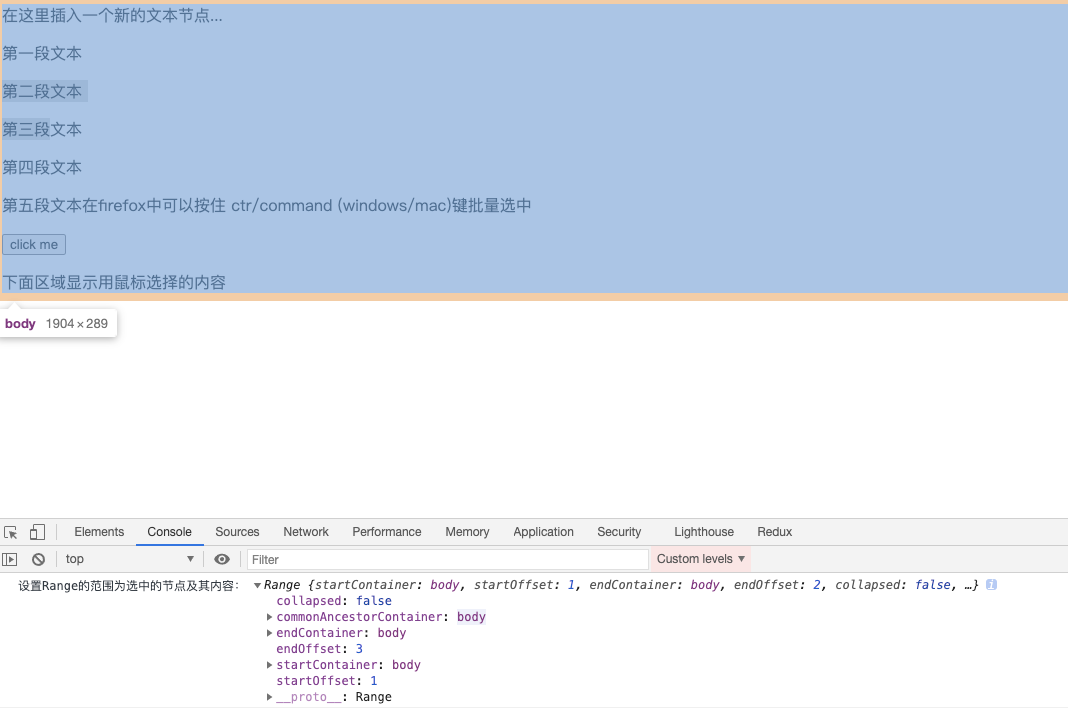Create a live expression with the eye icon
This screenshot has width=1068, height=709.
[x=222, y=558]
